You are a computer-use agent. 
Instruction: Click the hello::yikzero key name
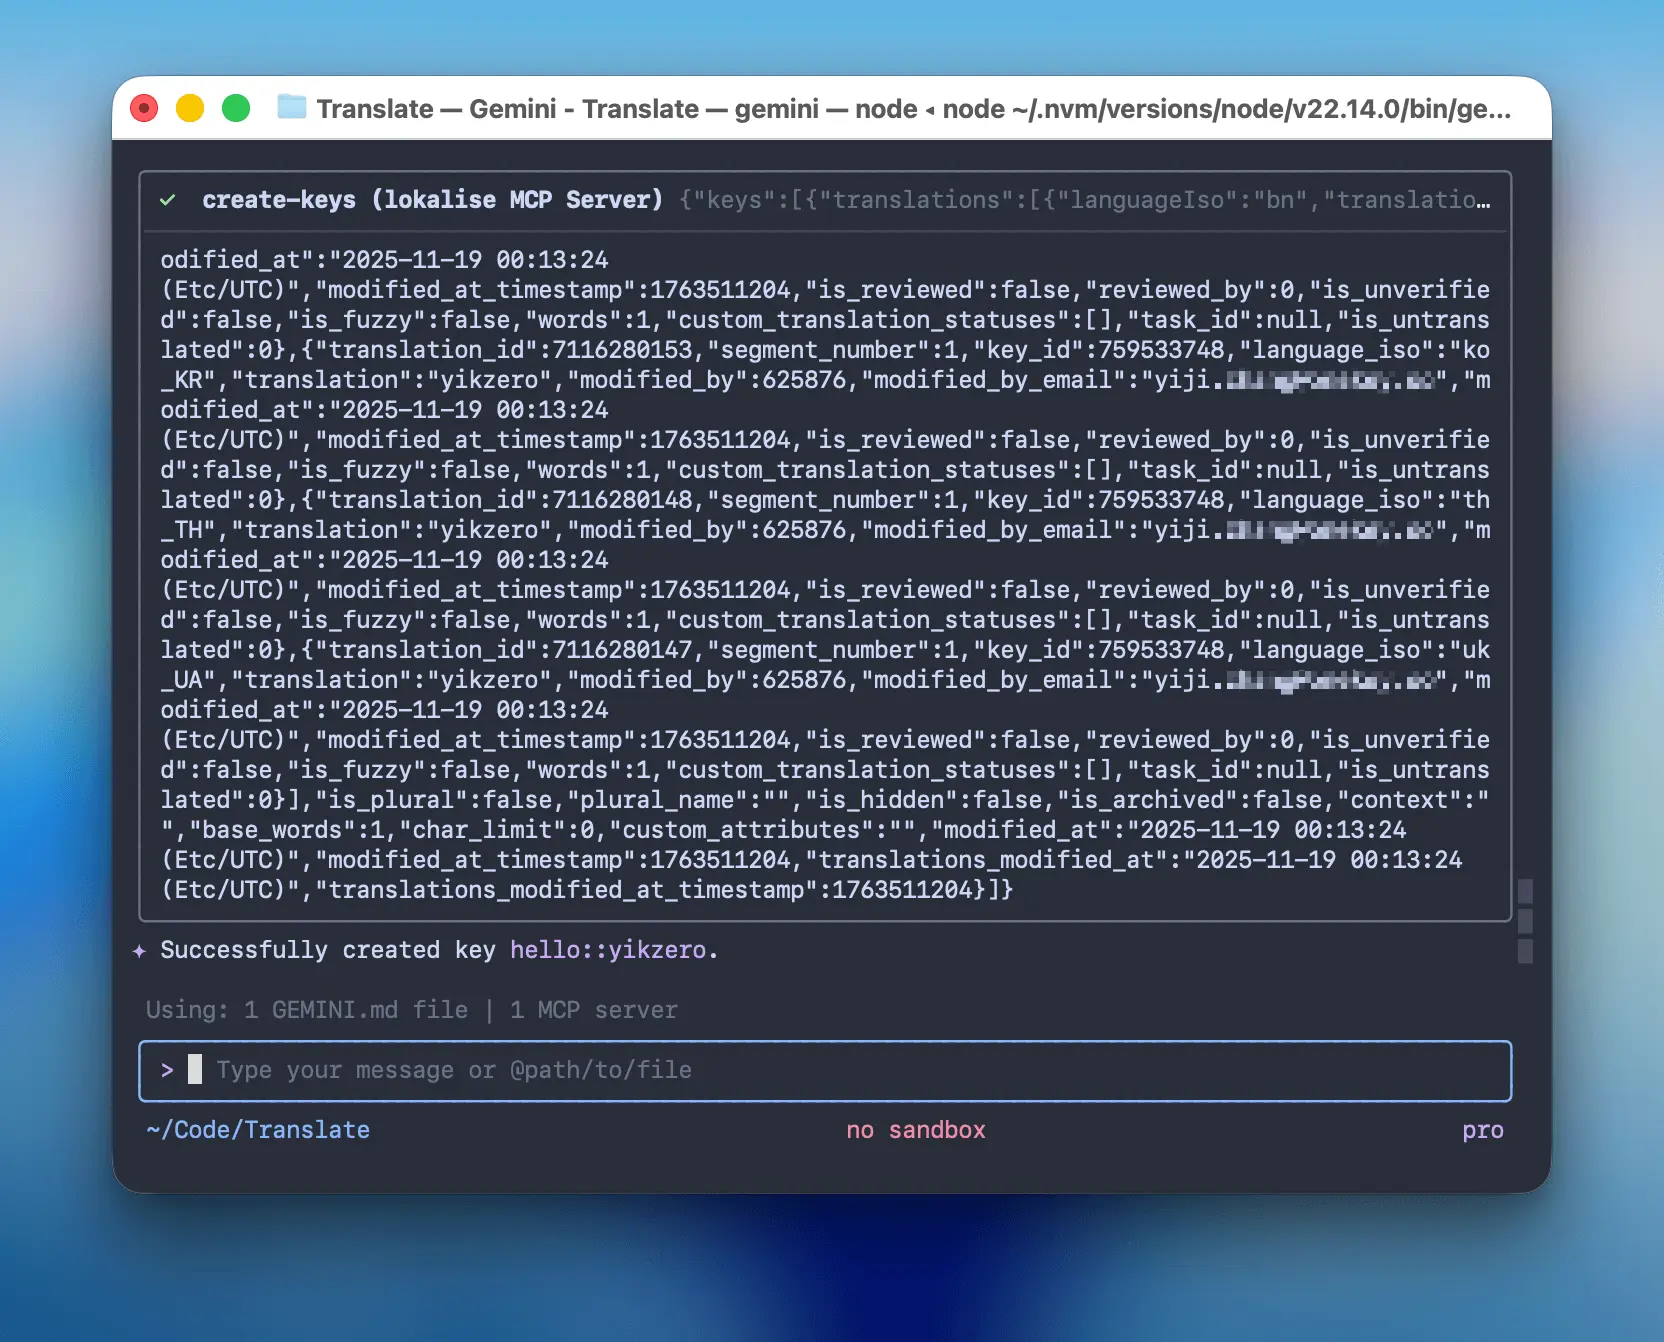[608, 950]
